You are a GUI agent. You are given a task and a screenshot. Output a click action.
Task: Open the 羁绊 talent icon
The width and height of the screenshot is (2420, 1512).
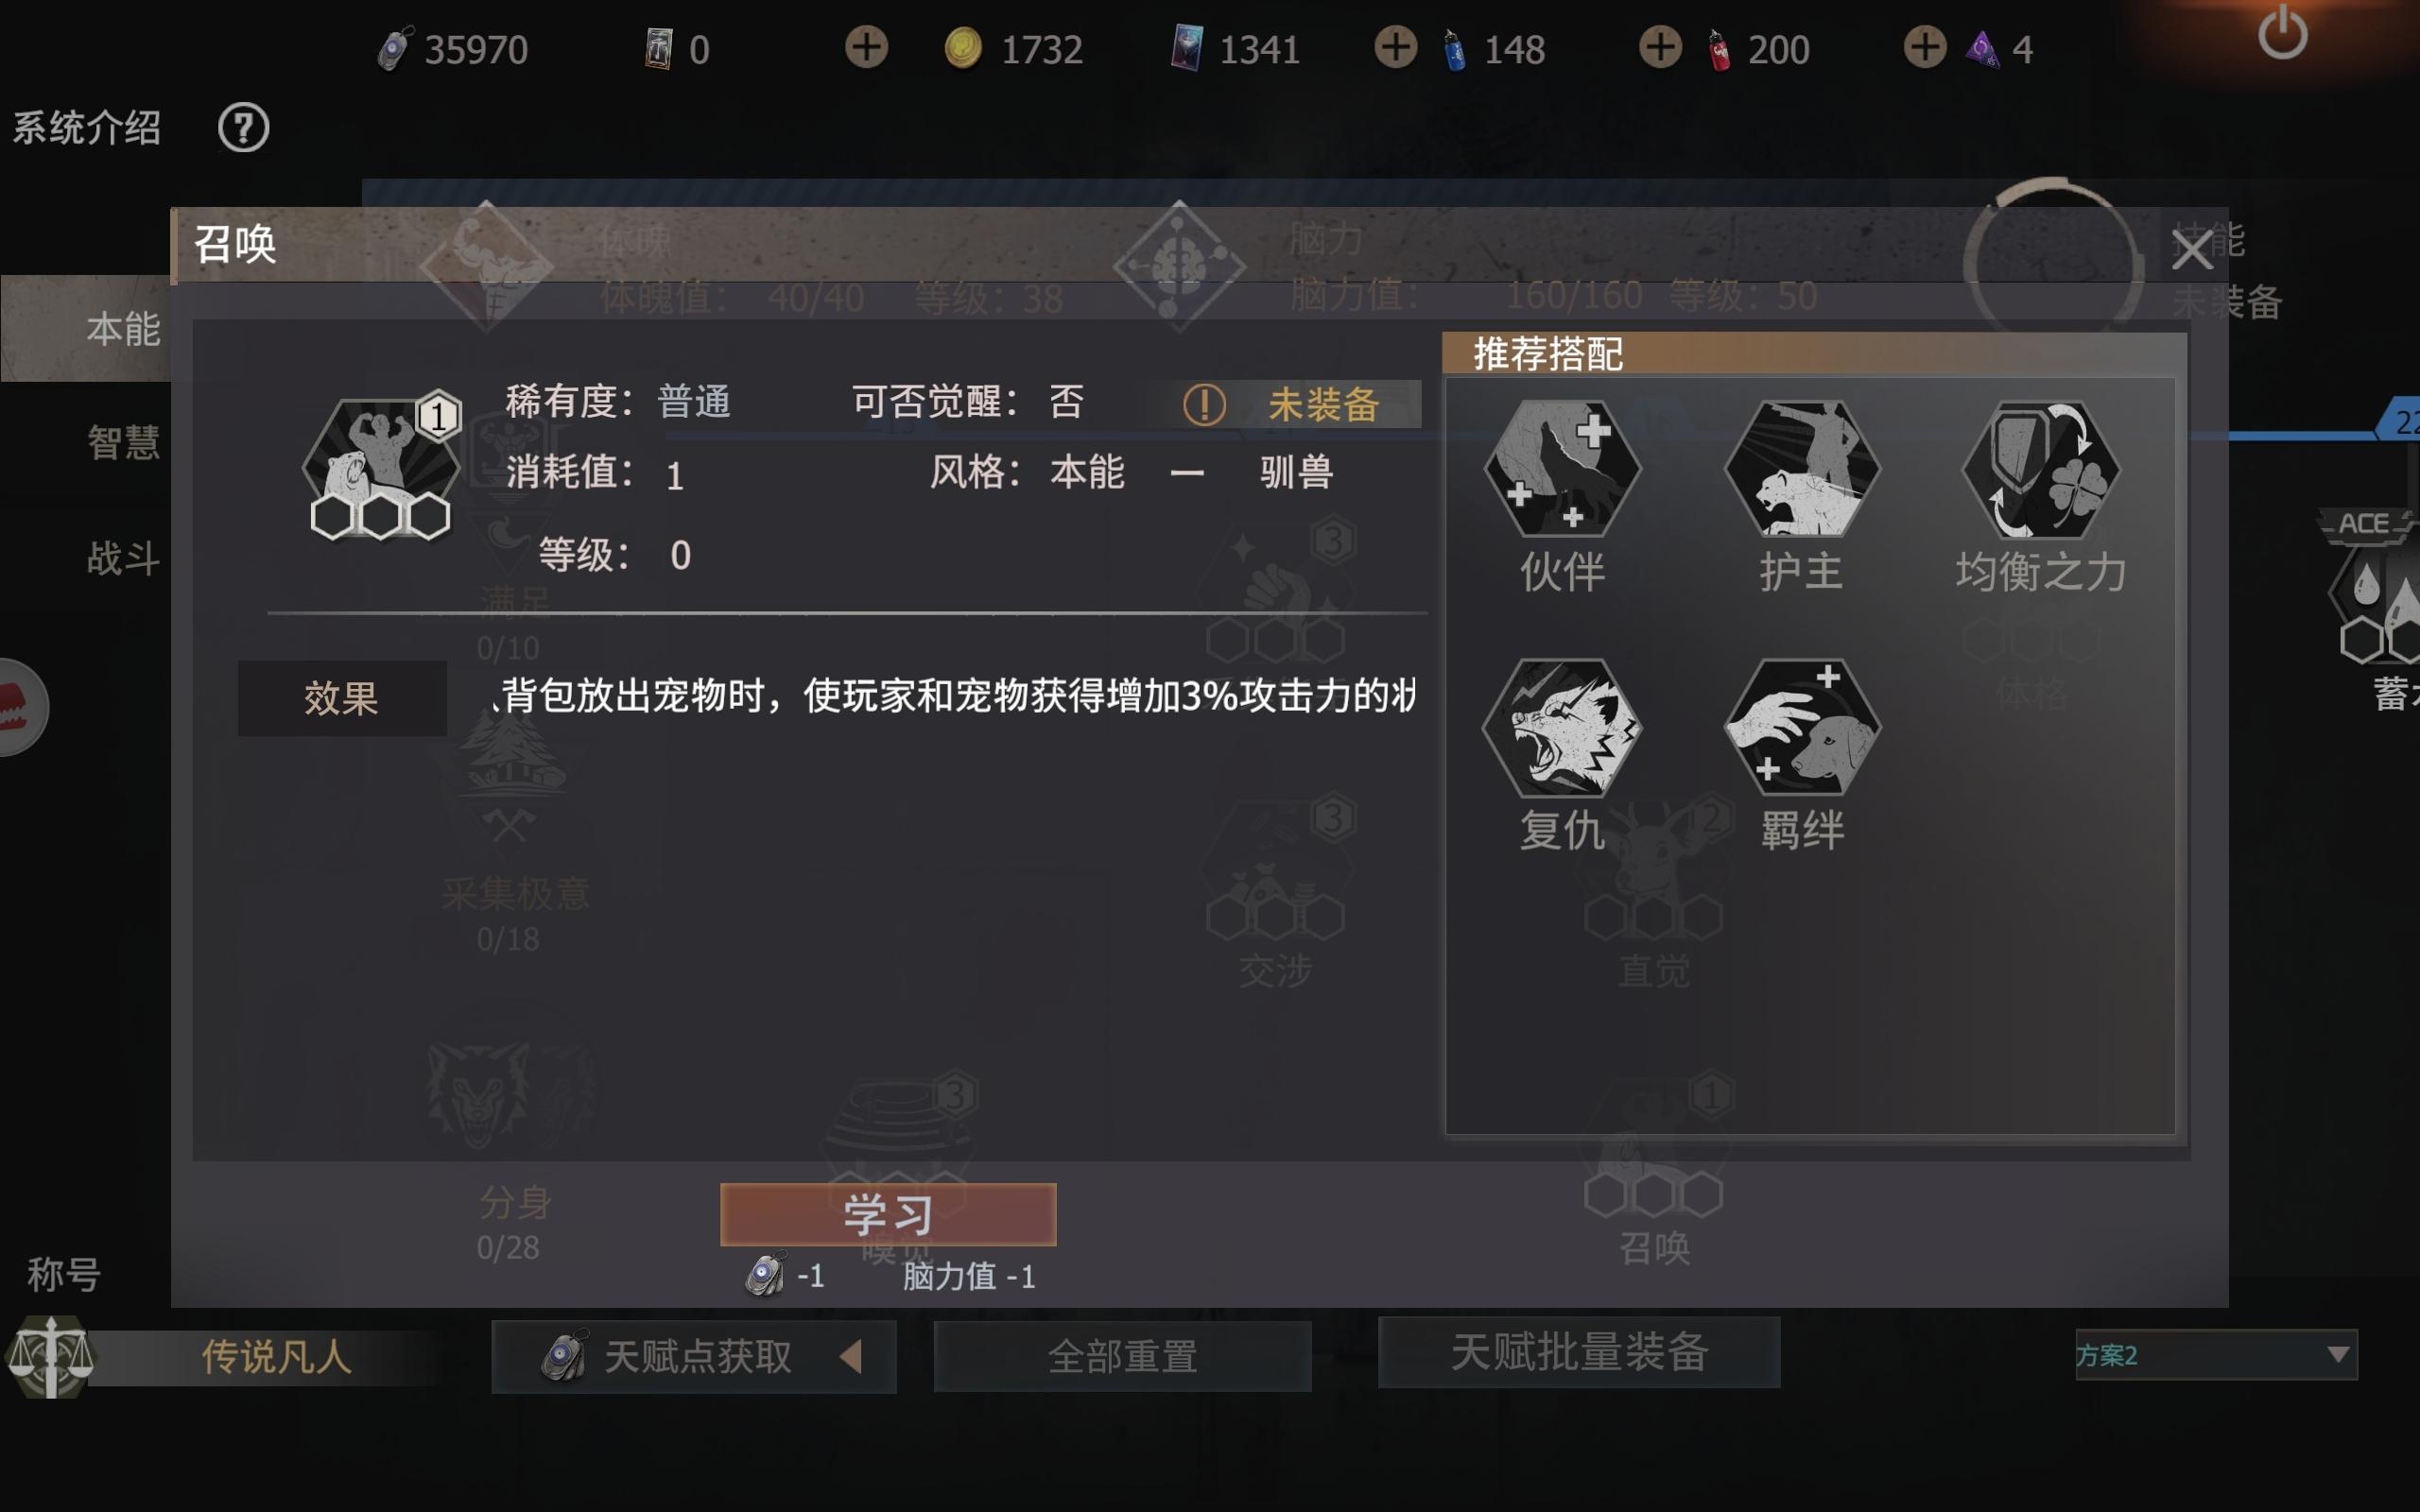(1802, 728)
